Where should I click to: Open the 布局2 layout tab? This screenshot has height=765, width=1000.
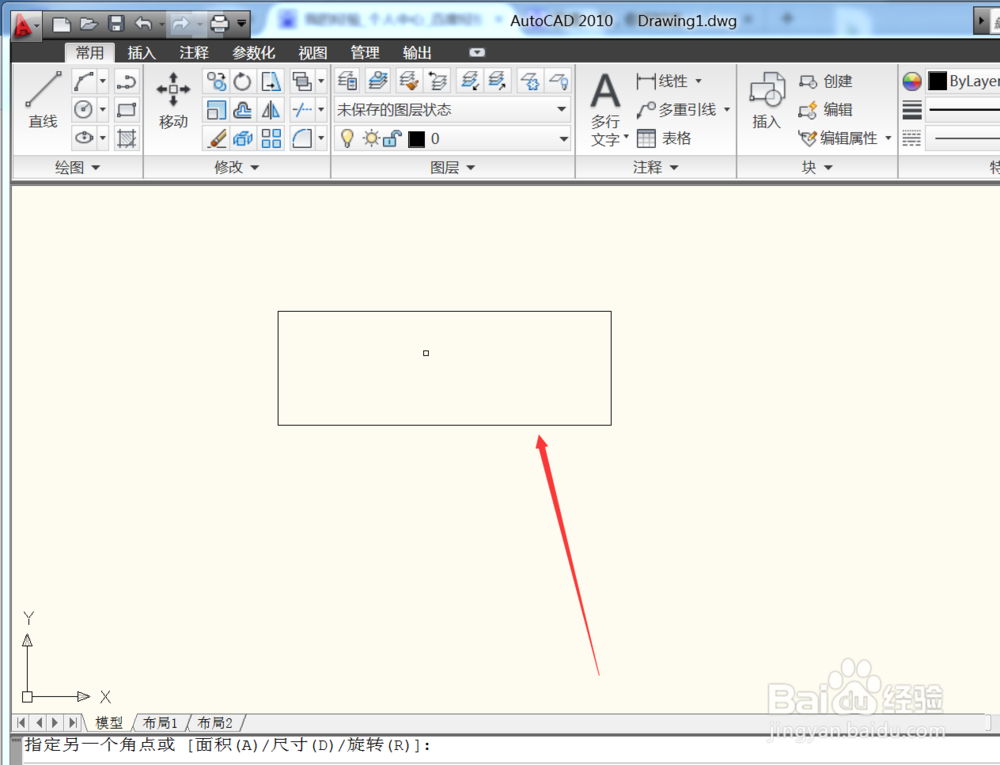point(214,723)
